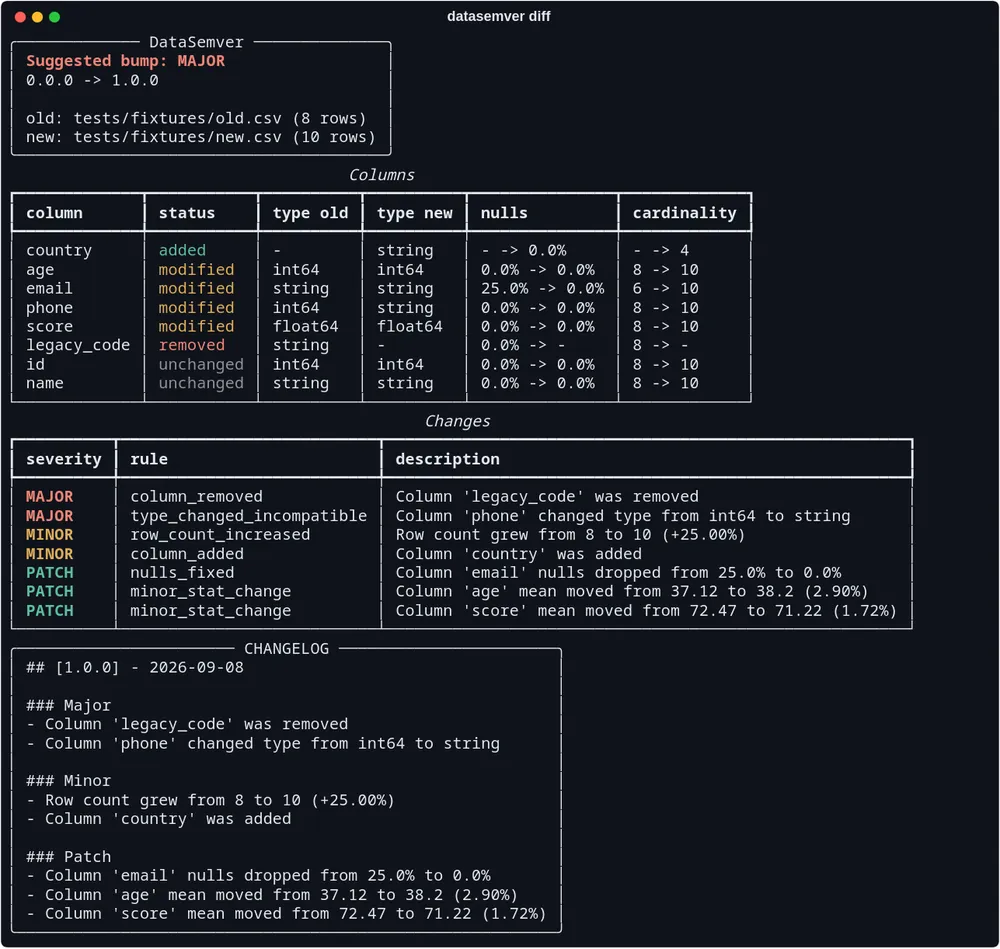1000x949 pixels.
Task: Click 'unchanged' status in the id row
Action: (x=201, y=365)
